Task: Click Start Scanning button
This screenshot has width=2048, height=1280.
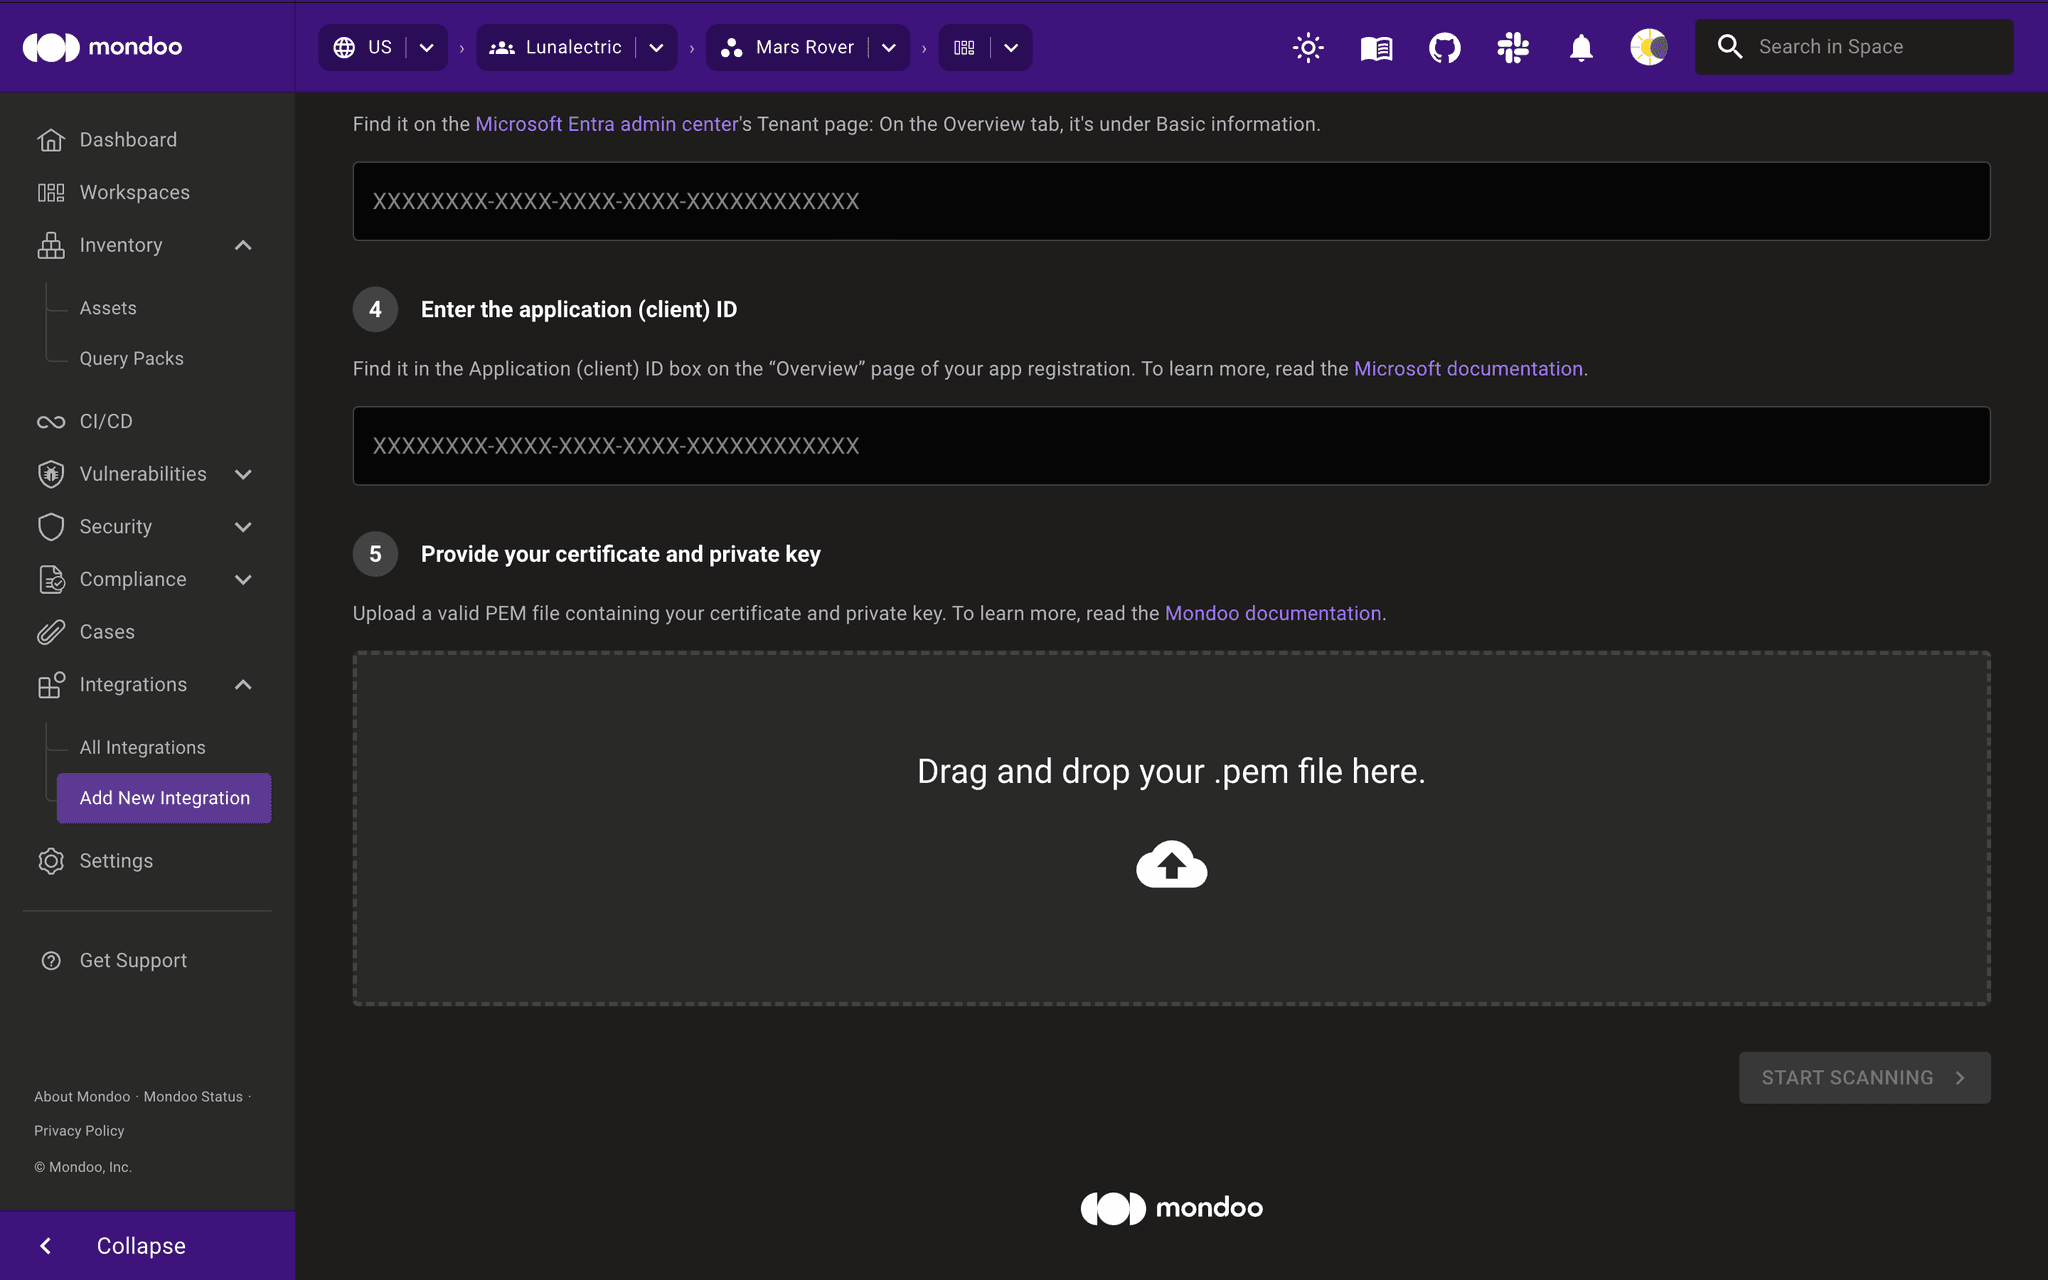Action: pos(1864,1077)
